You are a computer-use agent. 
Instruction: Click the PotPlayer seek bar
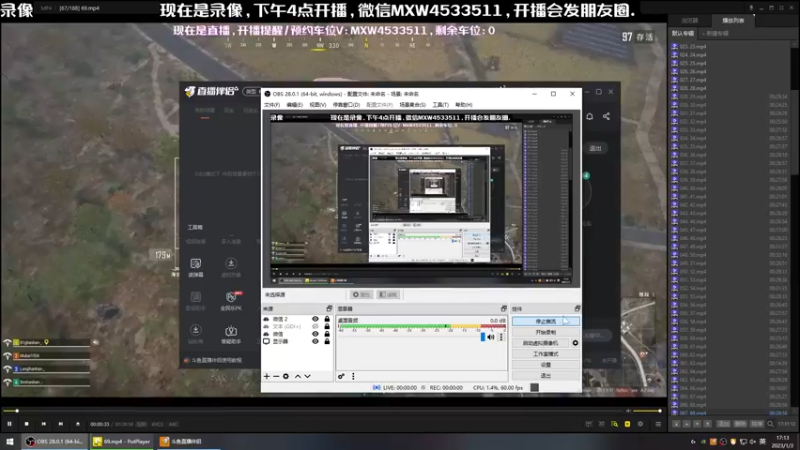[x=314, y=411]
